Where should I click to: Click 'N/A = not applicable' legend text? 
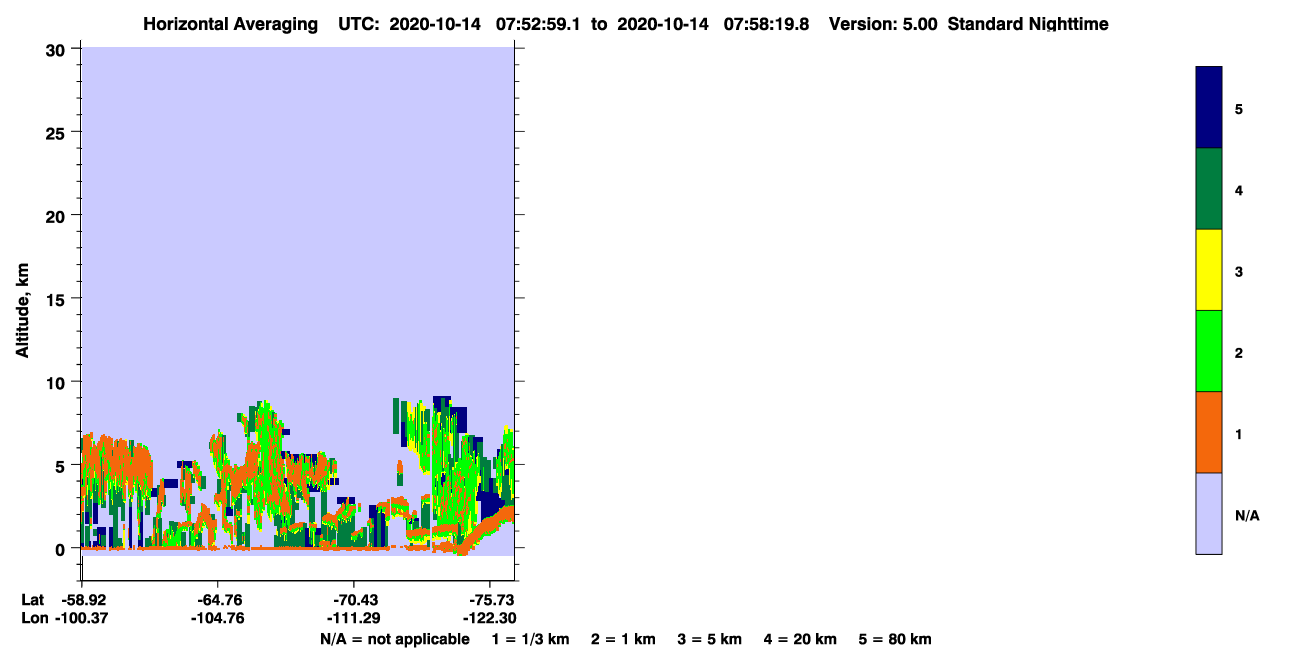click(394, 639)
